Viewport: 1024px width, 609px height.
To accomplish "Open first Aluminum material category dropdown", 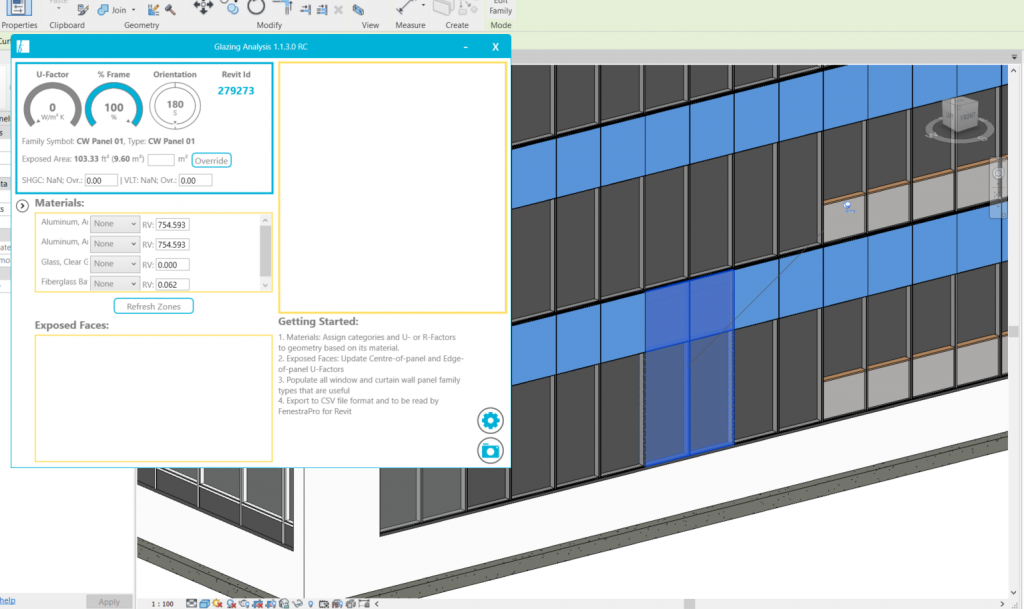I will [x=114, y=224].
